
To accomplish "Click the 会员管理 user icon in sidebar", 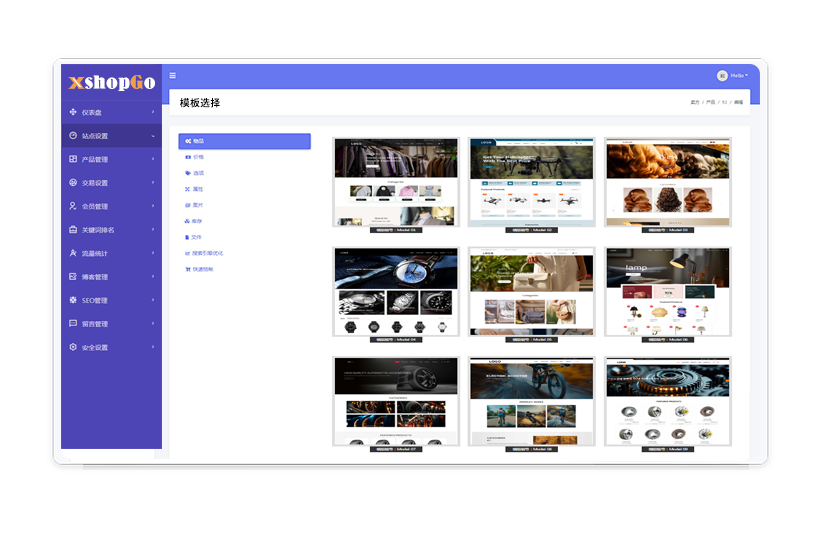I will coord(73,206).
